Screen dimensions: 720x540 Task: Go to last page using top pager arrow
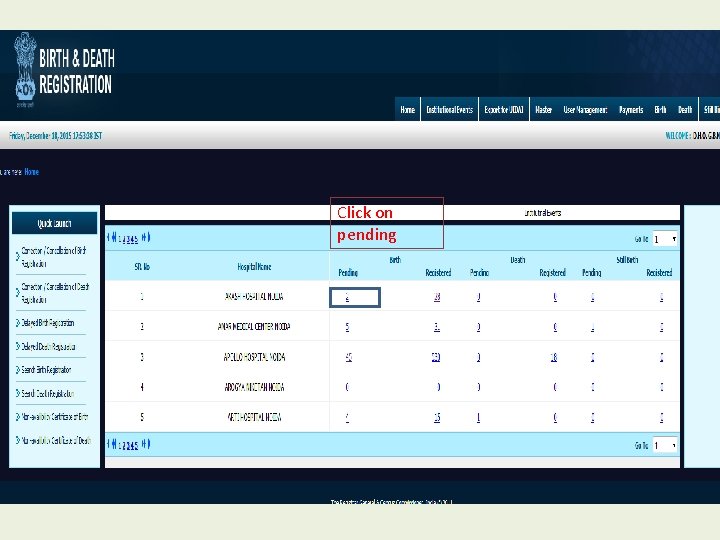[x=148, y=237]
